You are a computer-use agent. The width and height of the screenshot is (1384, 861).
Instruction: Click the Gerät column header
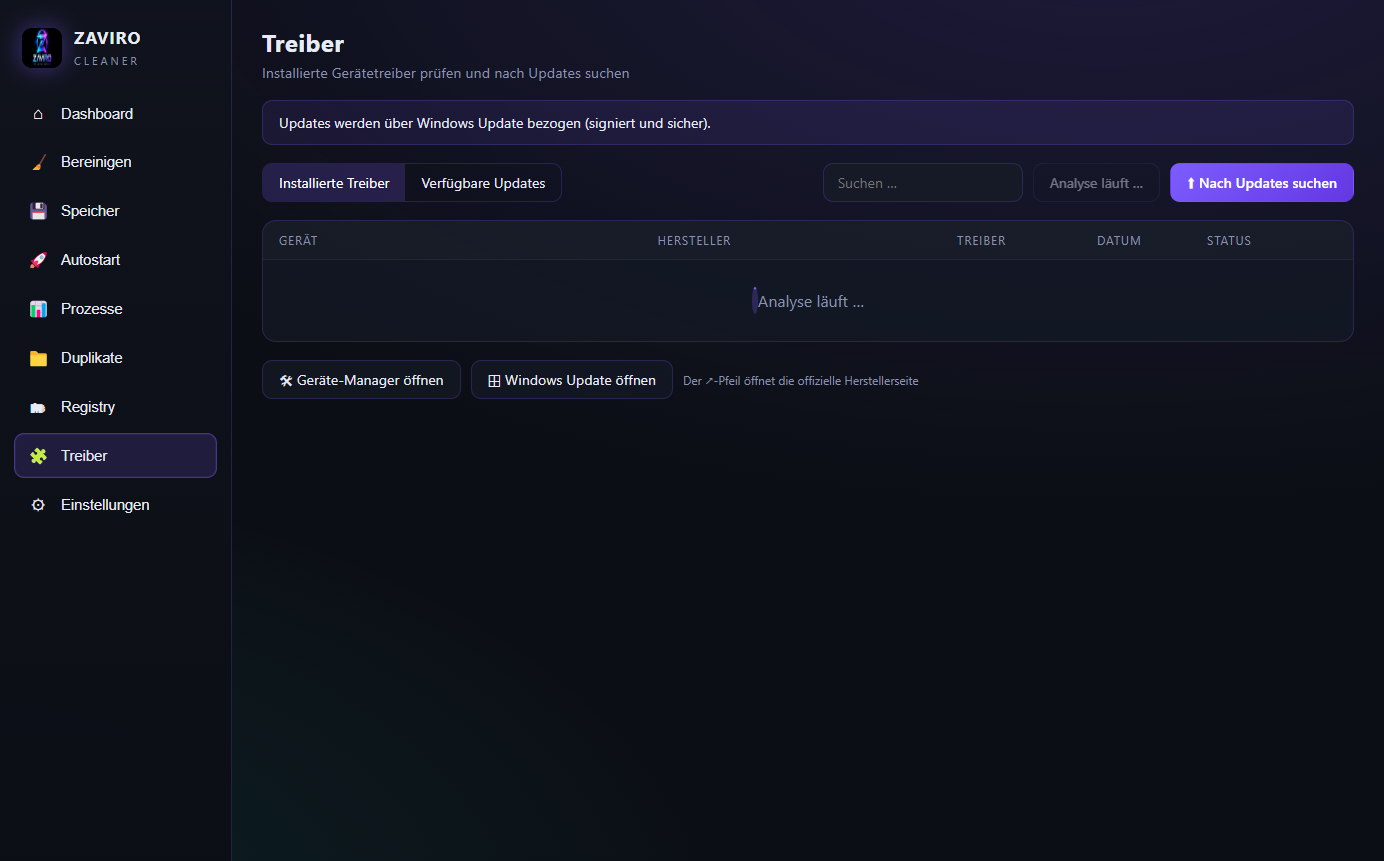click(298, 241)
